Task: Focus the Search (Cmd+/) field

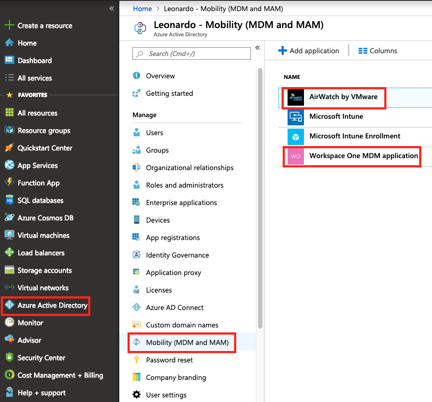Action: [x=191, y=54]
